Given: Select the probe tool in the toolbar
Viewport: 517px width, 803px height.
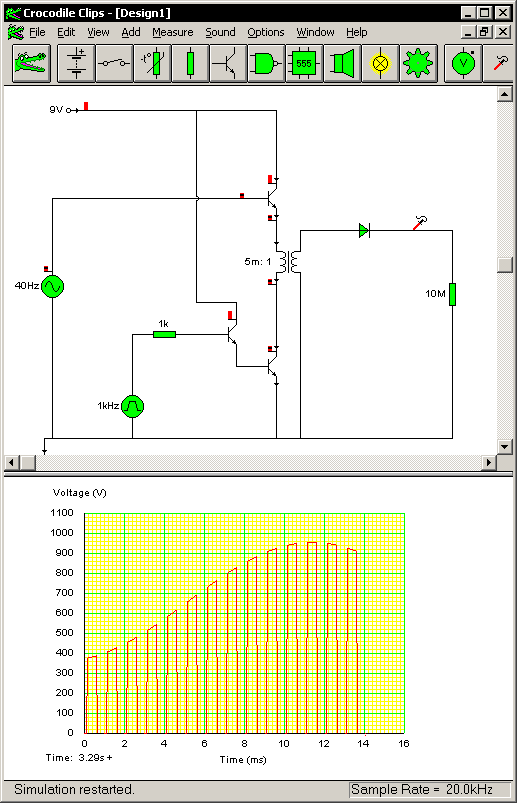Looking at the screenshot, I should pyautogui.click(x=500, y=64).
